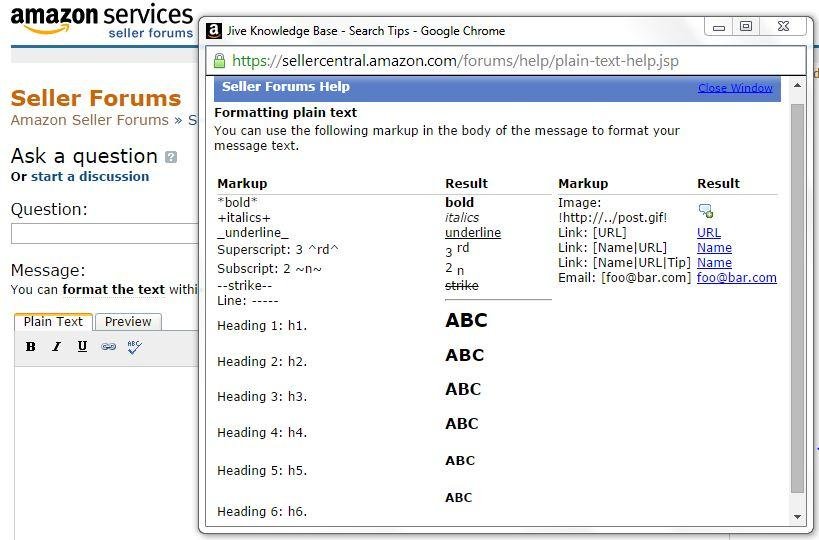Viewport: 819px width, 540px height.
Task: Close the Jive Knowledge Base popup window
Action: point(783,27)
